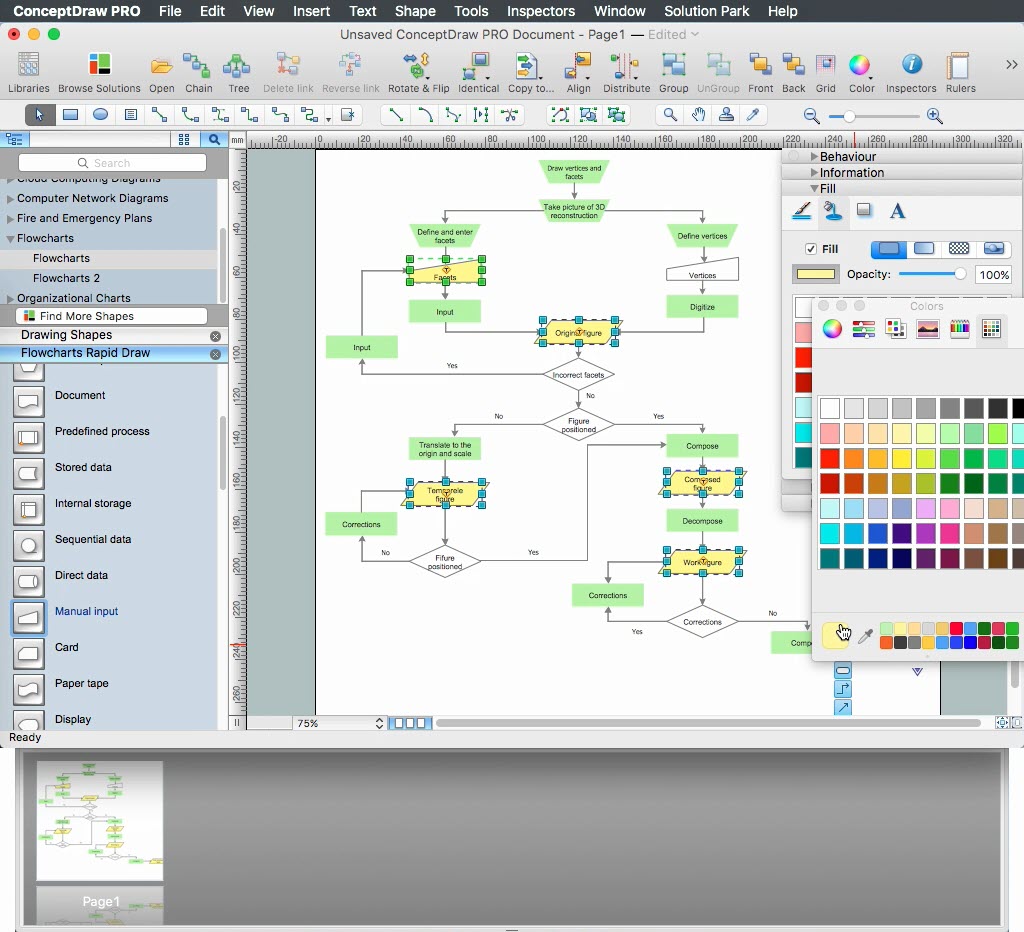Screen dimensions: 1024x932
Task: Select Manual input shape in library
Action: (x=86, y=611)
